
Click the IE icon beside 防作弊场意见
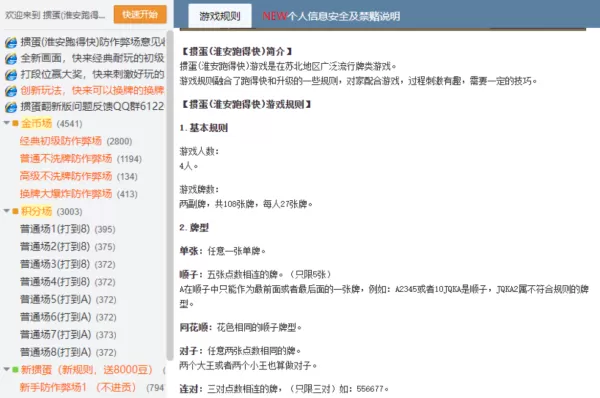pyautogui.click(x=11, y=42)
